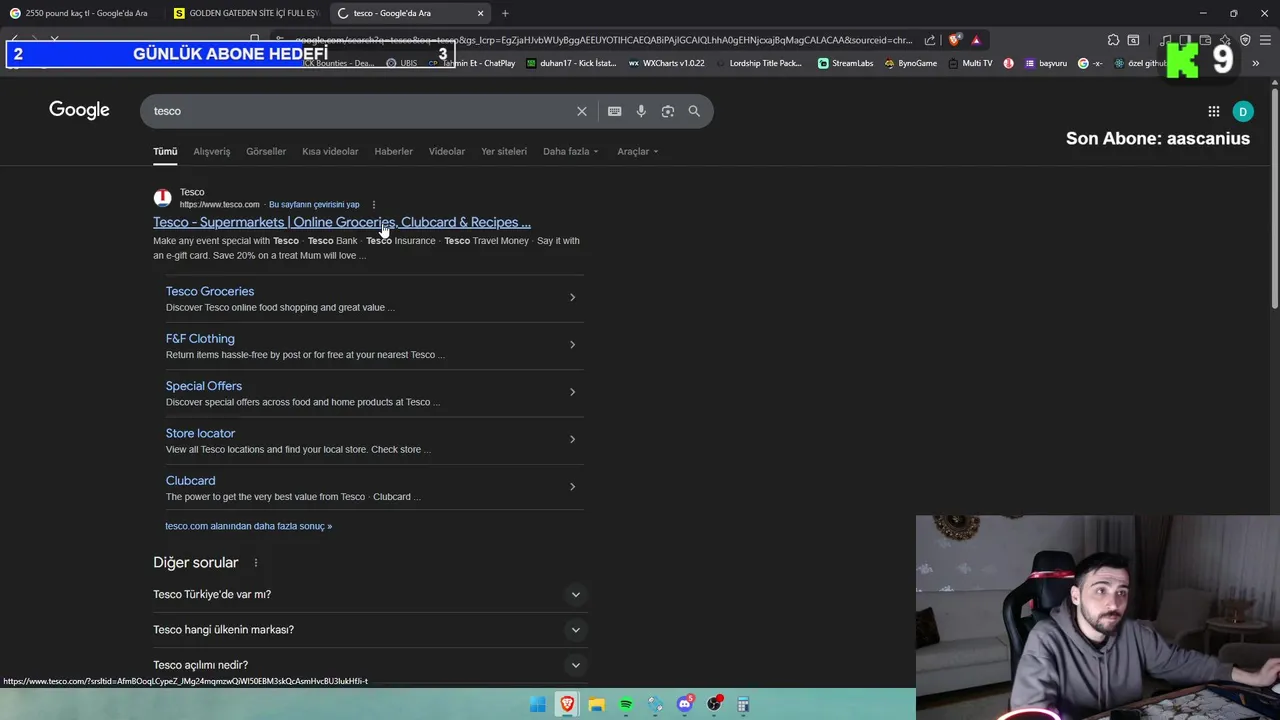Open the Special Offers link
This screenshot has width=1280, height=720.
(x=204, y=386)
